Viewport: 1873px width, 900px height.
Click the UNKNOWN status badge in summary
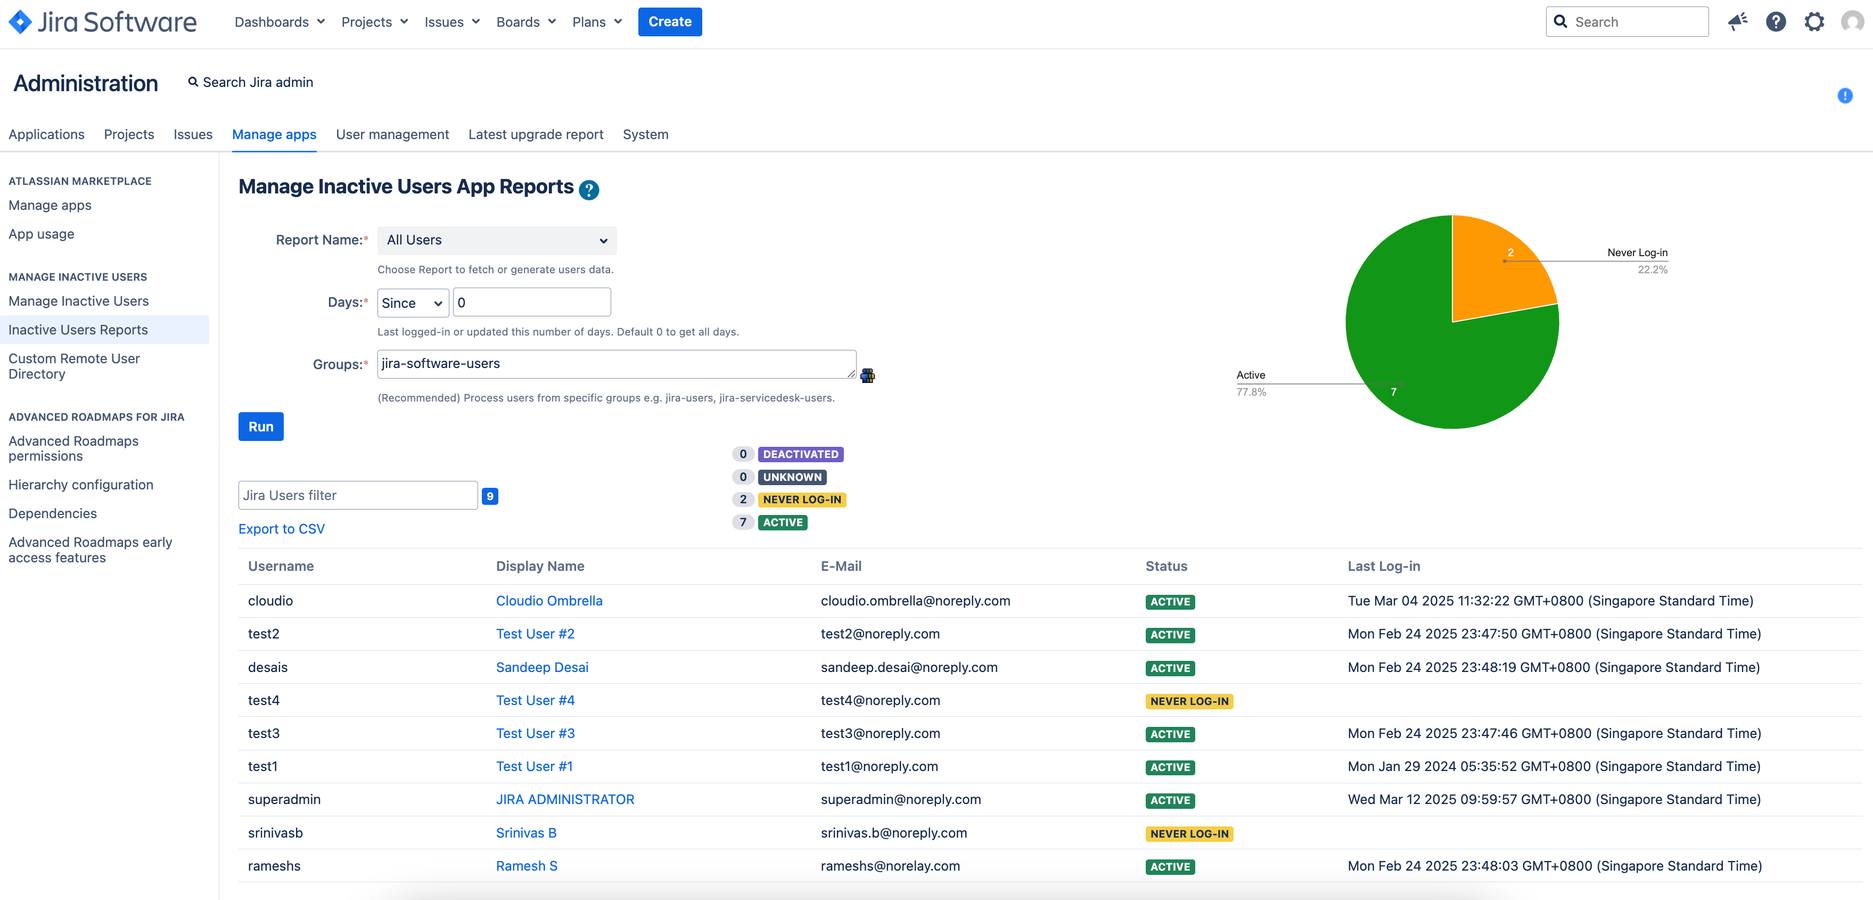(792, 477)
